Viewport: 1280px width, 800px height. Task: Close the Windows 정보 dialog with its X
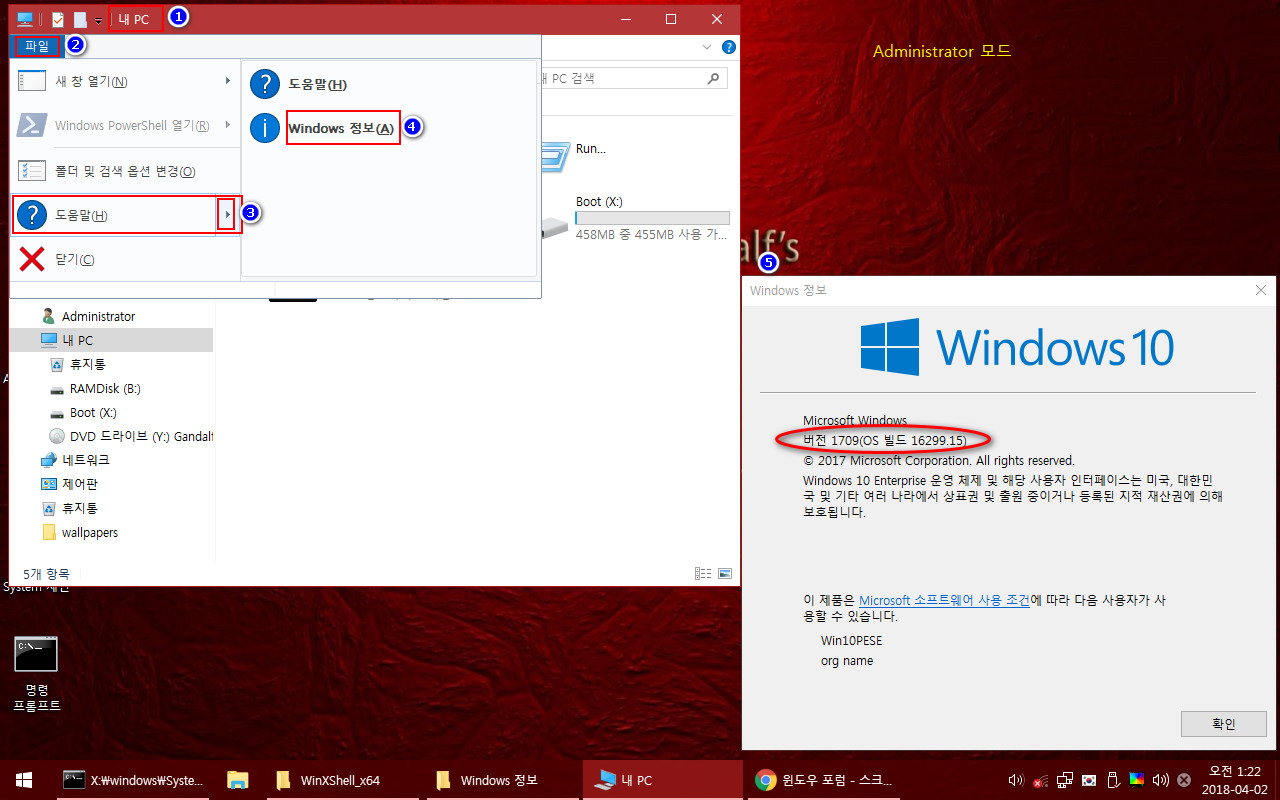pyautogui.click(x=1261, y=290)
